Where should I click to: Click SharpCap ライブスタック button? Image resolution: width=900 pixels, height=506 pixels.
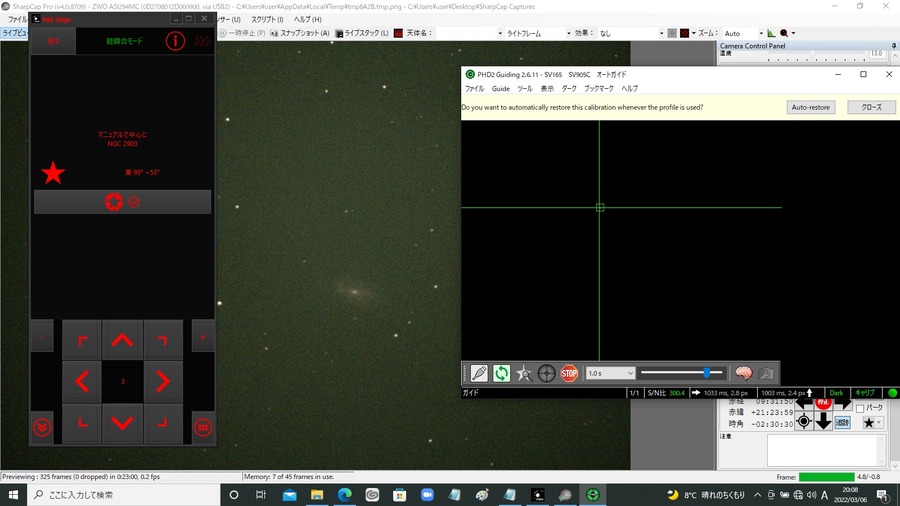(362, 33)
